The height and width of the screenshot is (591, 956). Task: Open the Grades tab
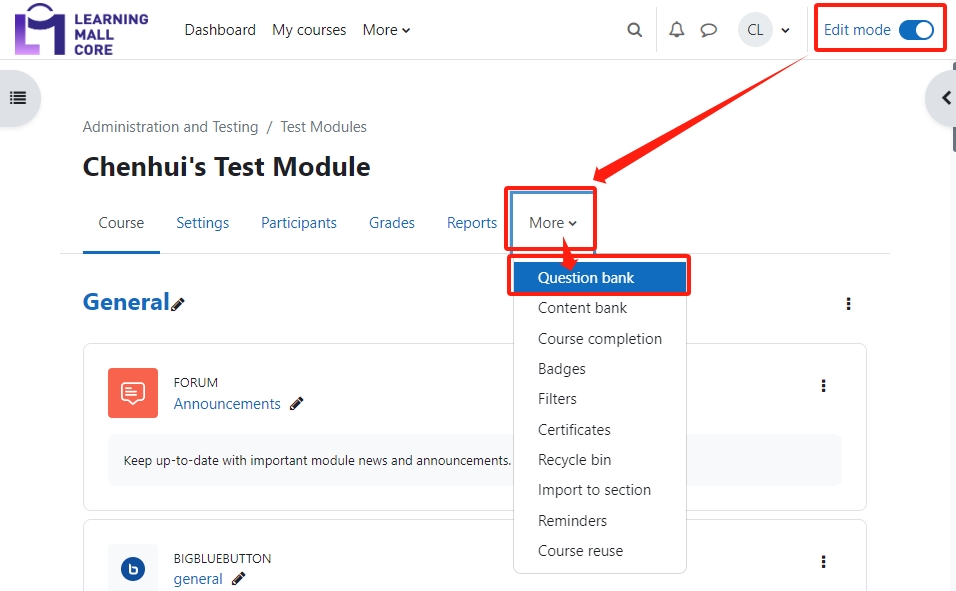click(x=391, y=222)
